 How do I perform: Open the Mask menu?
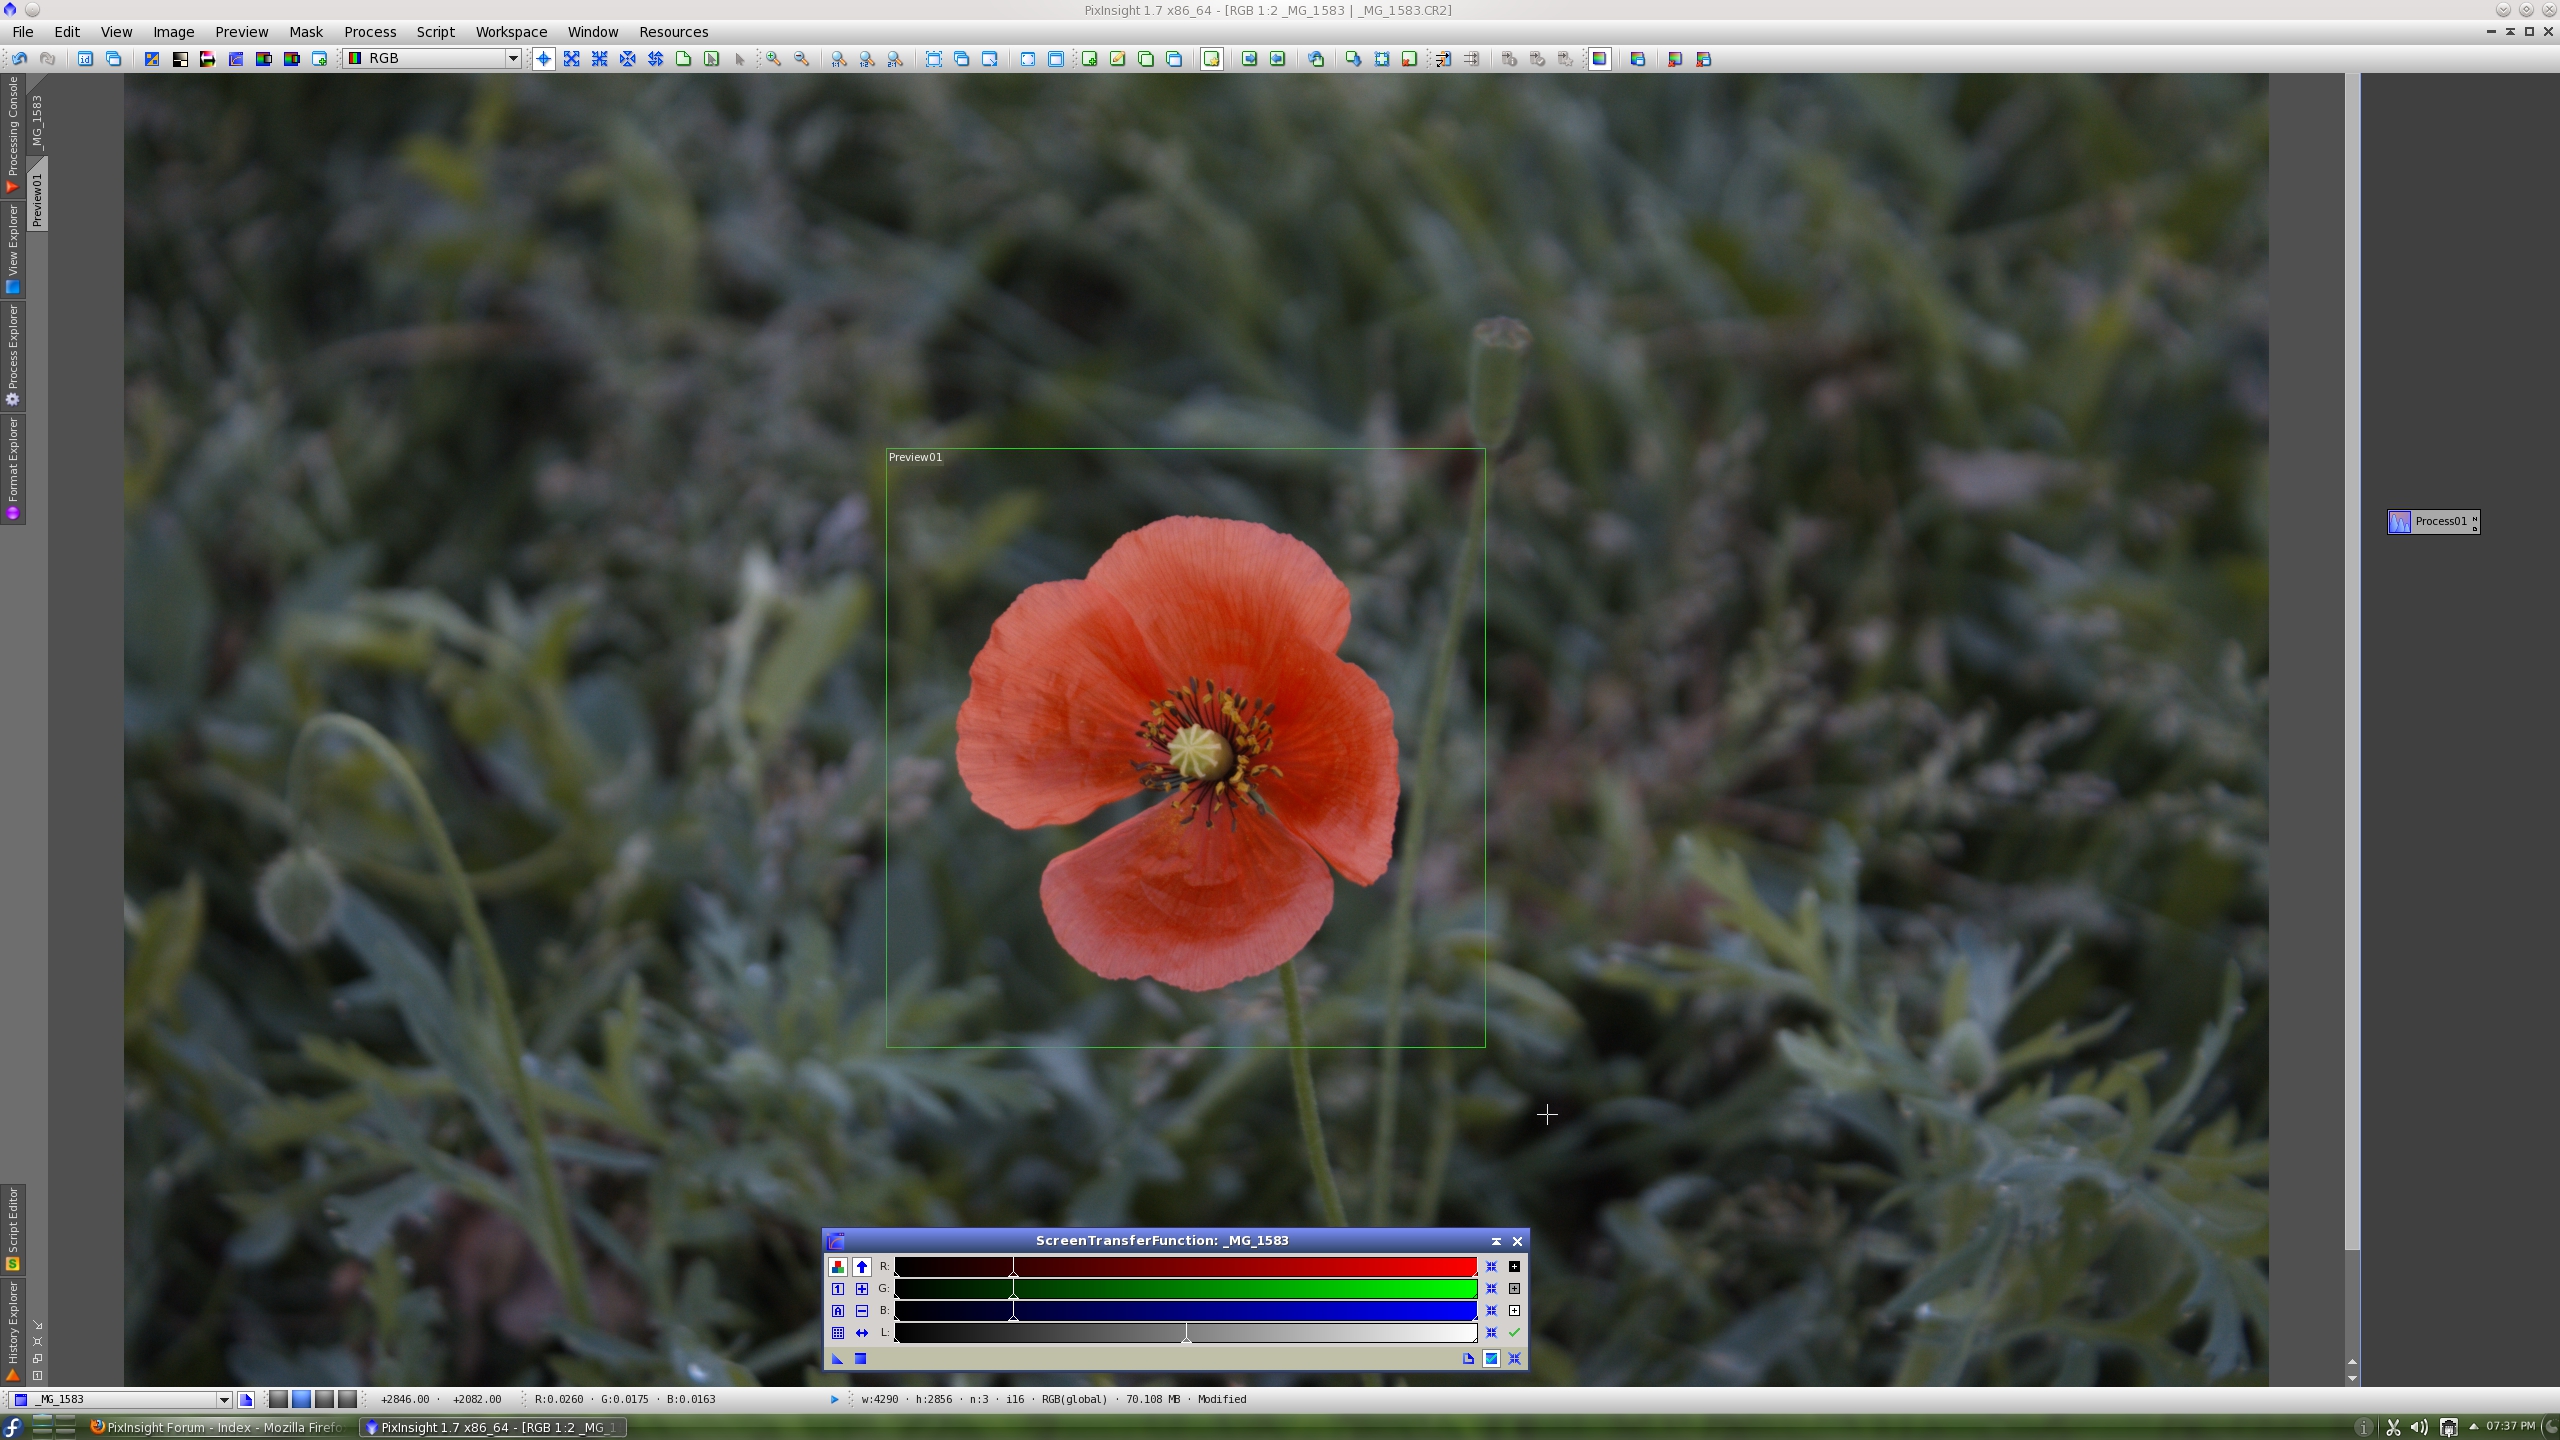coord(306,32)
